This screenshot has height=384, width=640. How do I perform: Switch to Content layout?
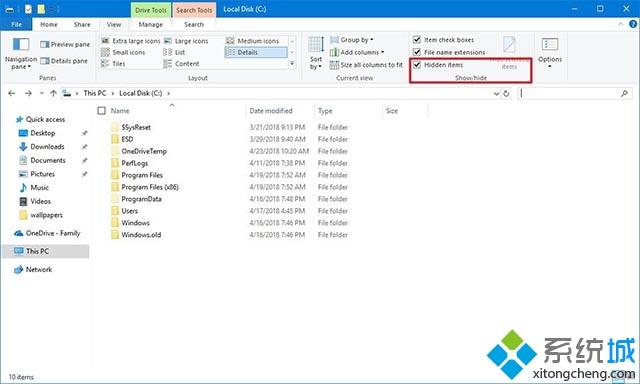coord(182,64)
